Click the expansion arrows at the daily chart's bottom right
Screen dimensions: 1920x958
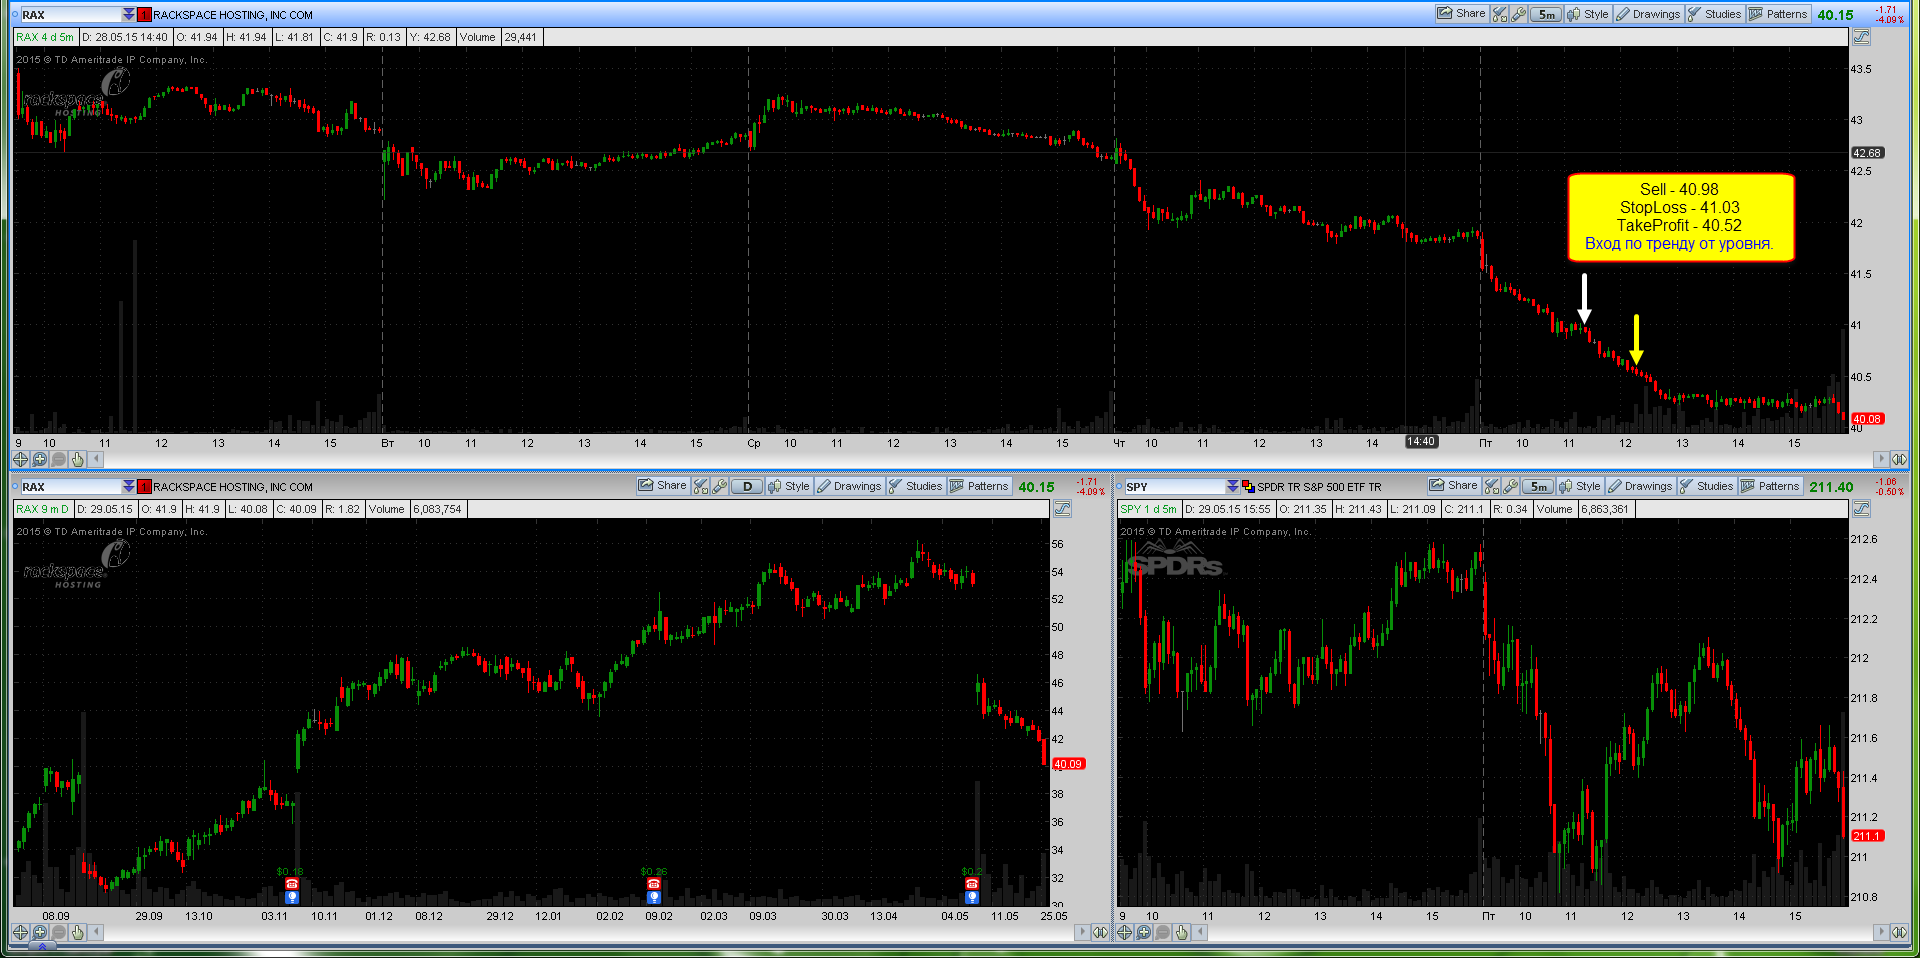point(1100,932)
